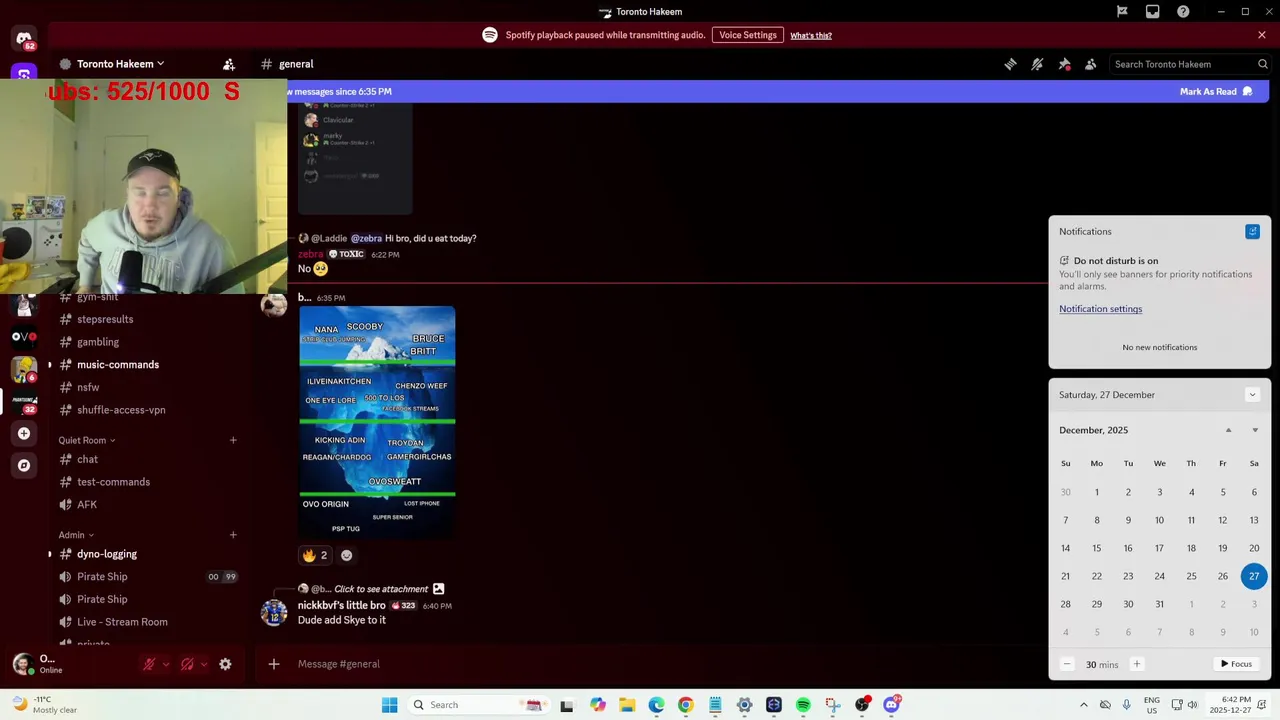The image size is (1280, 720).
Task: Dismiss the Spotify playback paused banner
Action: [x=1262, y=35]
